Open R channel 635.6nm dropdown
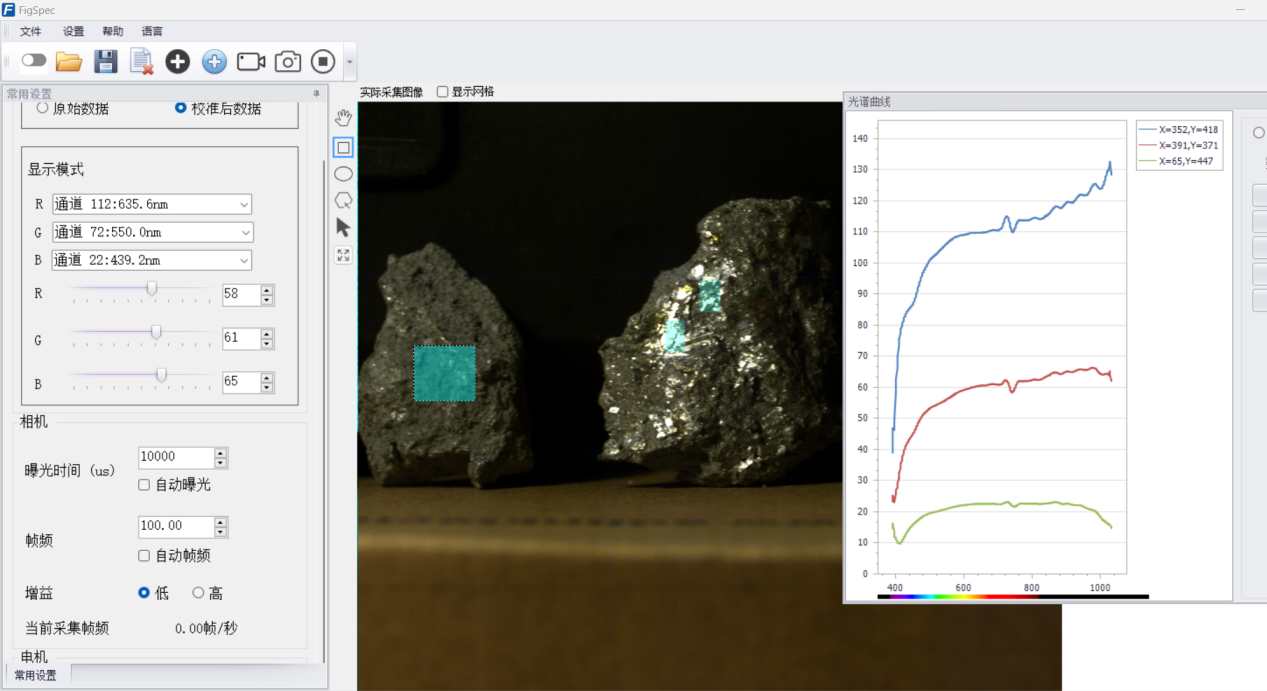This screenshot has height=691, width=1267. click(x=151, y=204)
